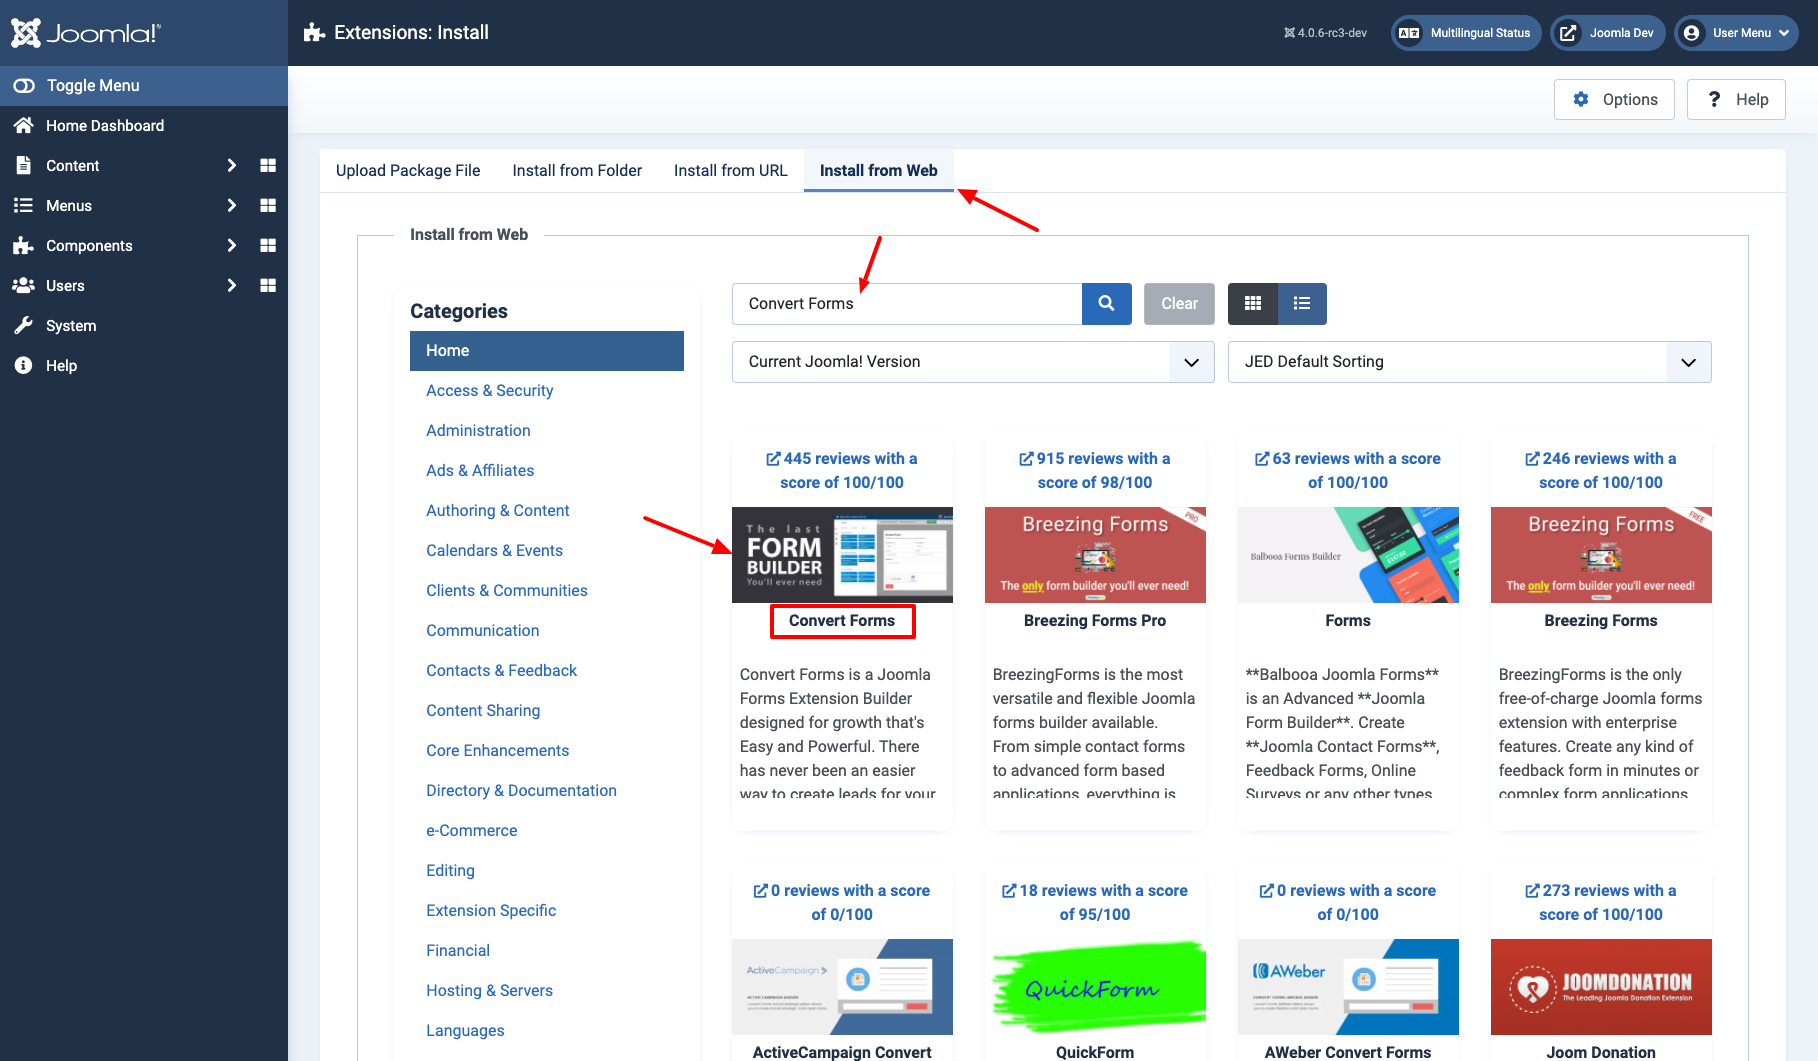
Task: Click the Convert Forms extension thumbnail
Action: pos(842,555)
